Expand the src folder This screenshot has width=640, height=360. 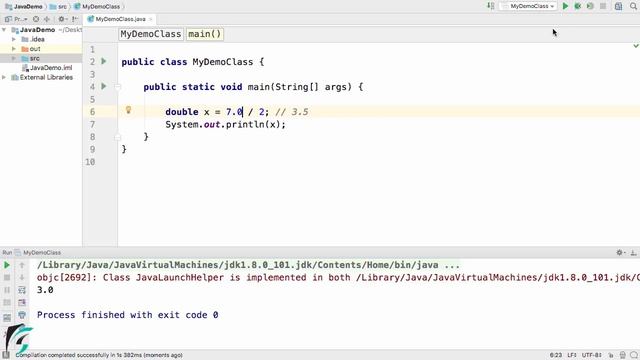[14, 58]
